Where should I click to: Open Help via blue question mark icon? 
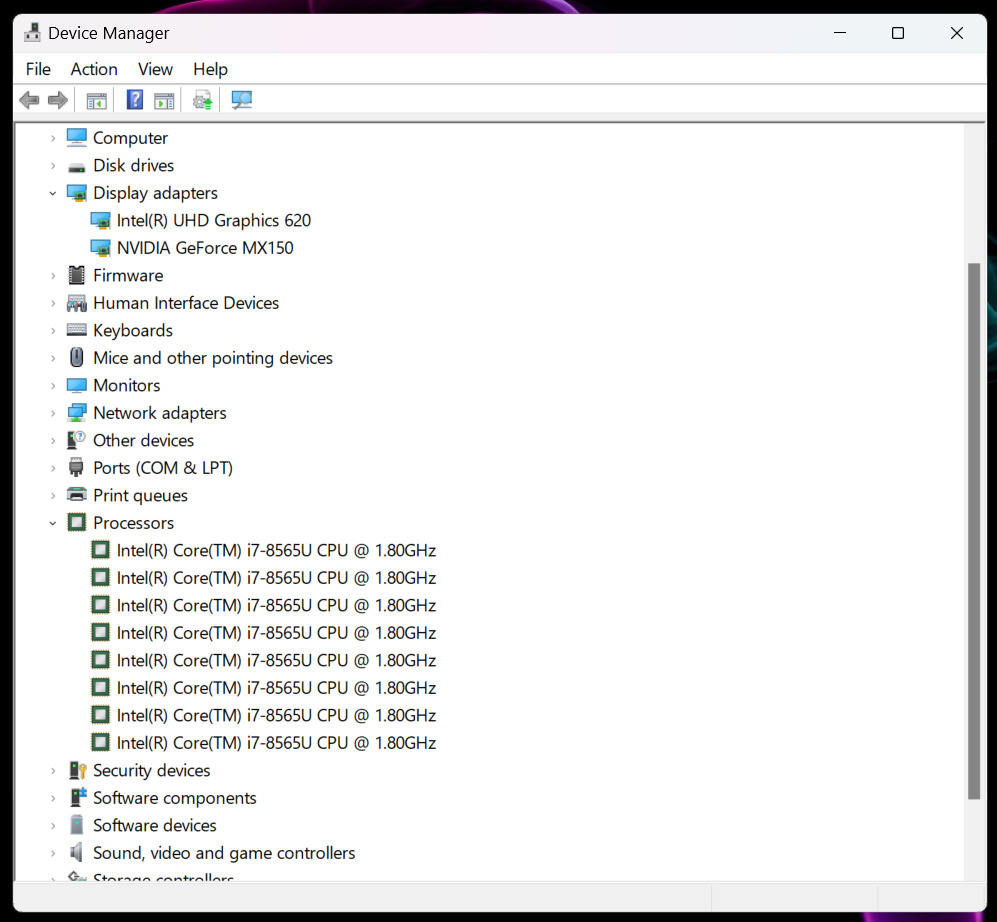[x=134, y=100]
